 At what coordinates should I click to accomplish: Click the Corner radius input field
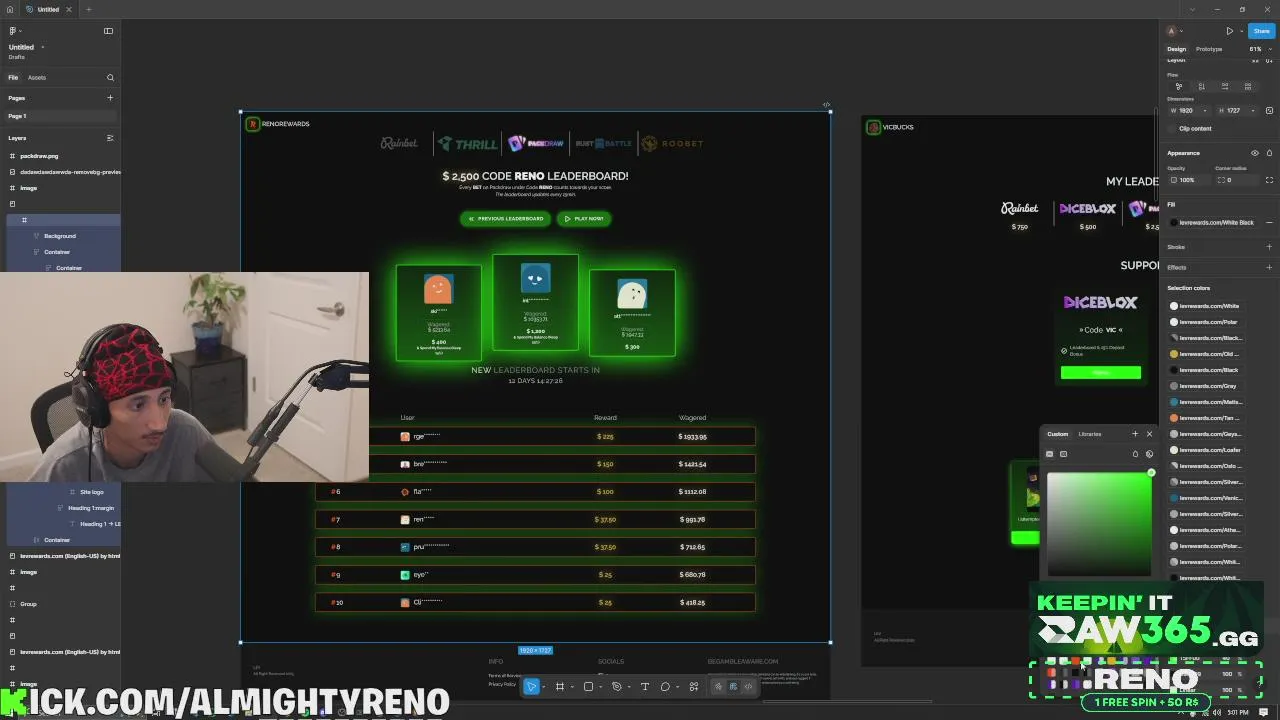click(x=1236, y=180)
